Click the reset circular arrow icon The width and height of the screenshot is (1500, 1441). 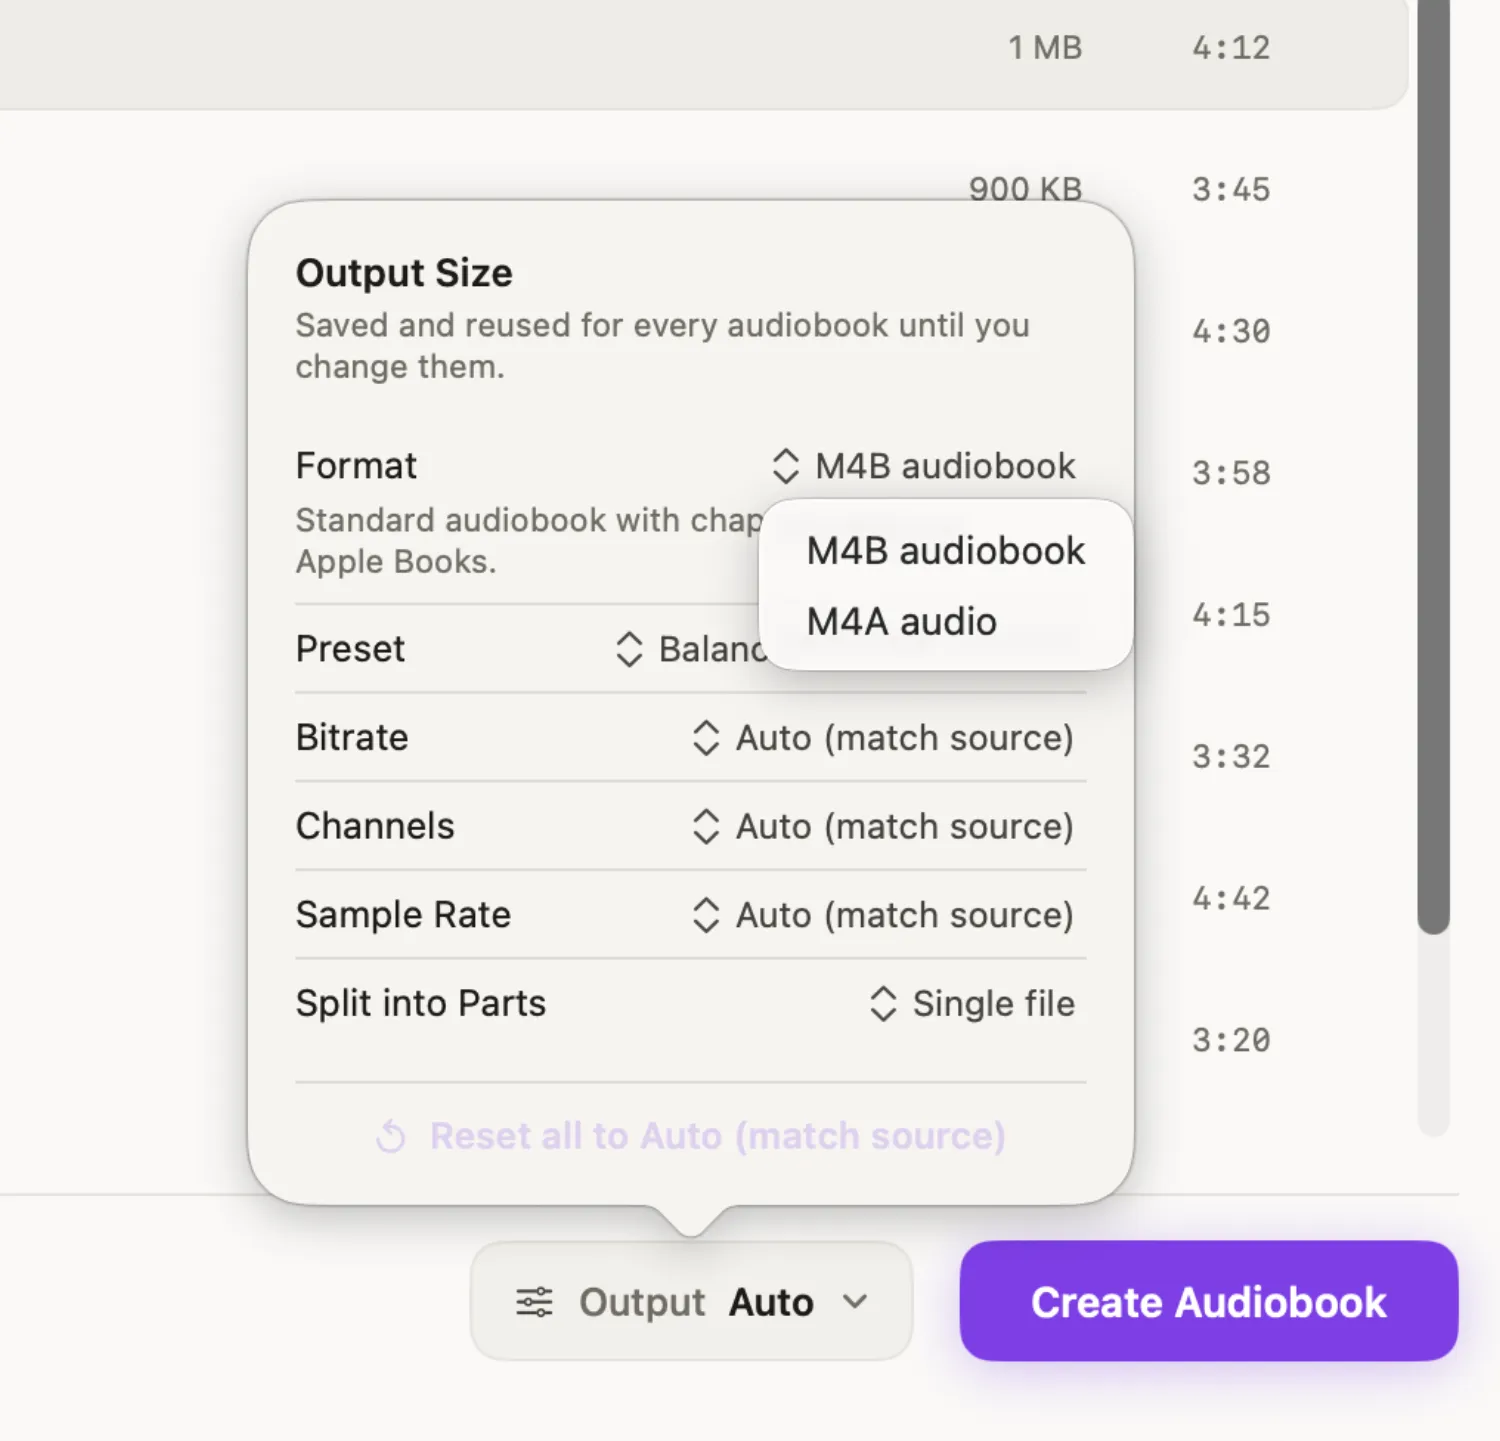point(391,1137)
